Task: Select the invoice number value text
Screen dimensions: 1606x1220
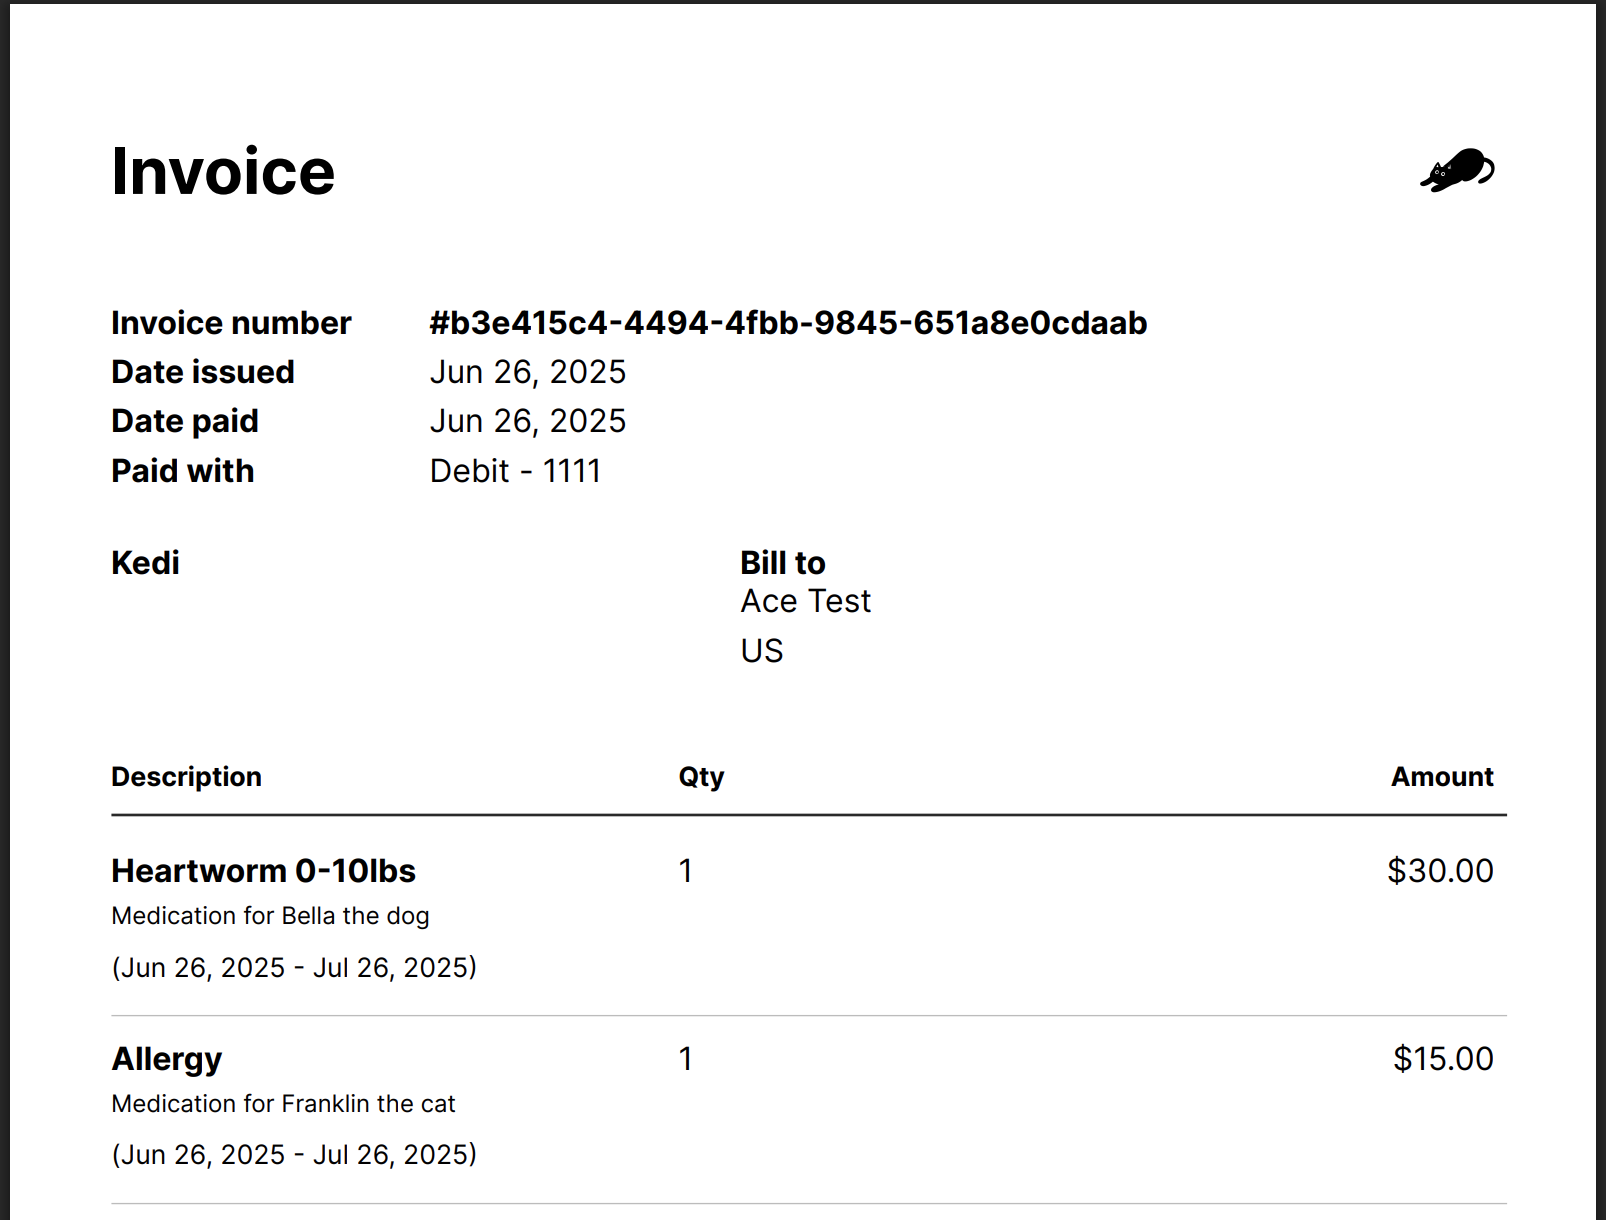Action: (788, 323)
